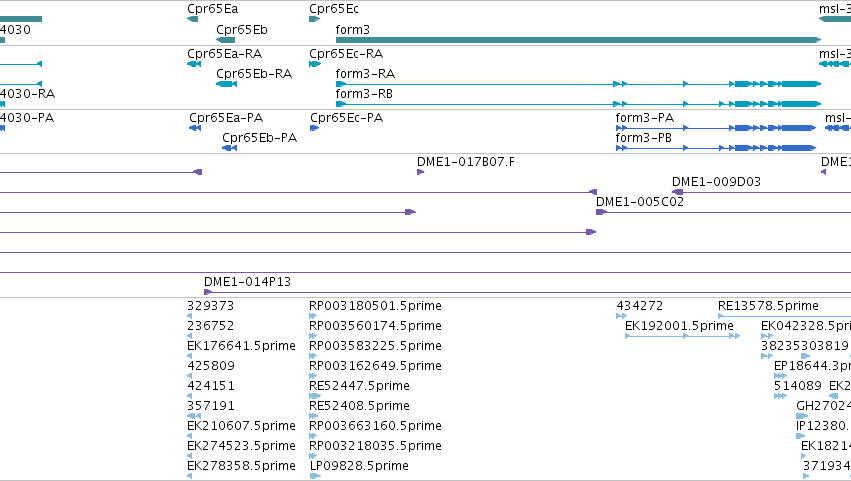The image size is (851, 481).
Task: Click the form3-PB protein feature
Action: pos(716,148)
